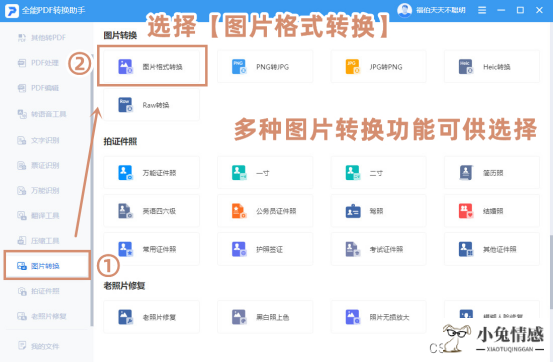
Task: Open 转语音工具 in the sidebar
Action: click(42, 114)
